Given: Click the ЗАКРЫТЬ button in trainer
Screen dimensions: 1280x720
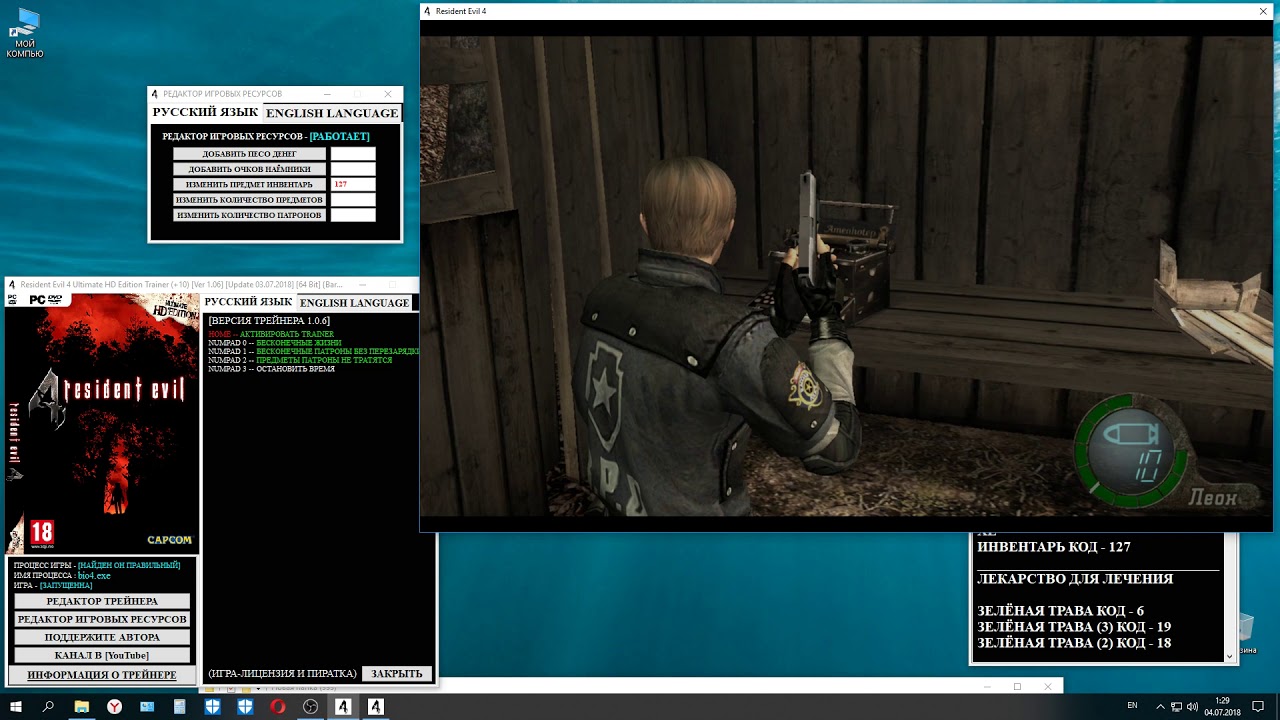Looking at the screenshot, I should point(397,674).
